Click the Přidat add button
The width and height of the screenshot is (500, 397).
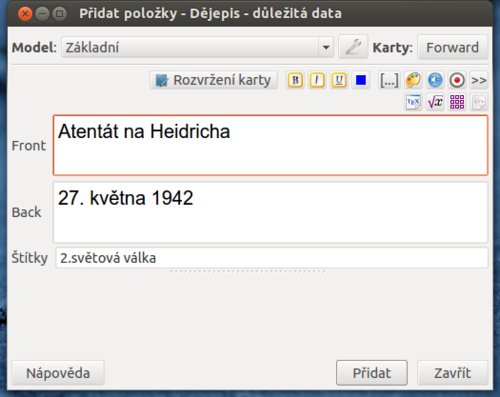pyautogui.click(x=372, y=373)
